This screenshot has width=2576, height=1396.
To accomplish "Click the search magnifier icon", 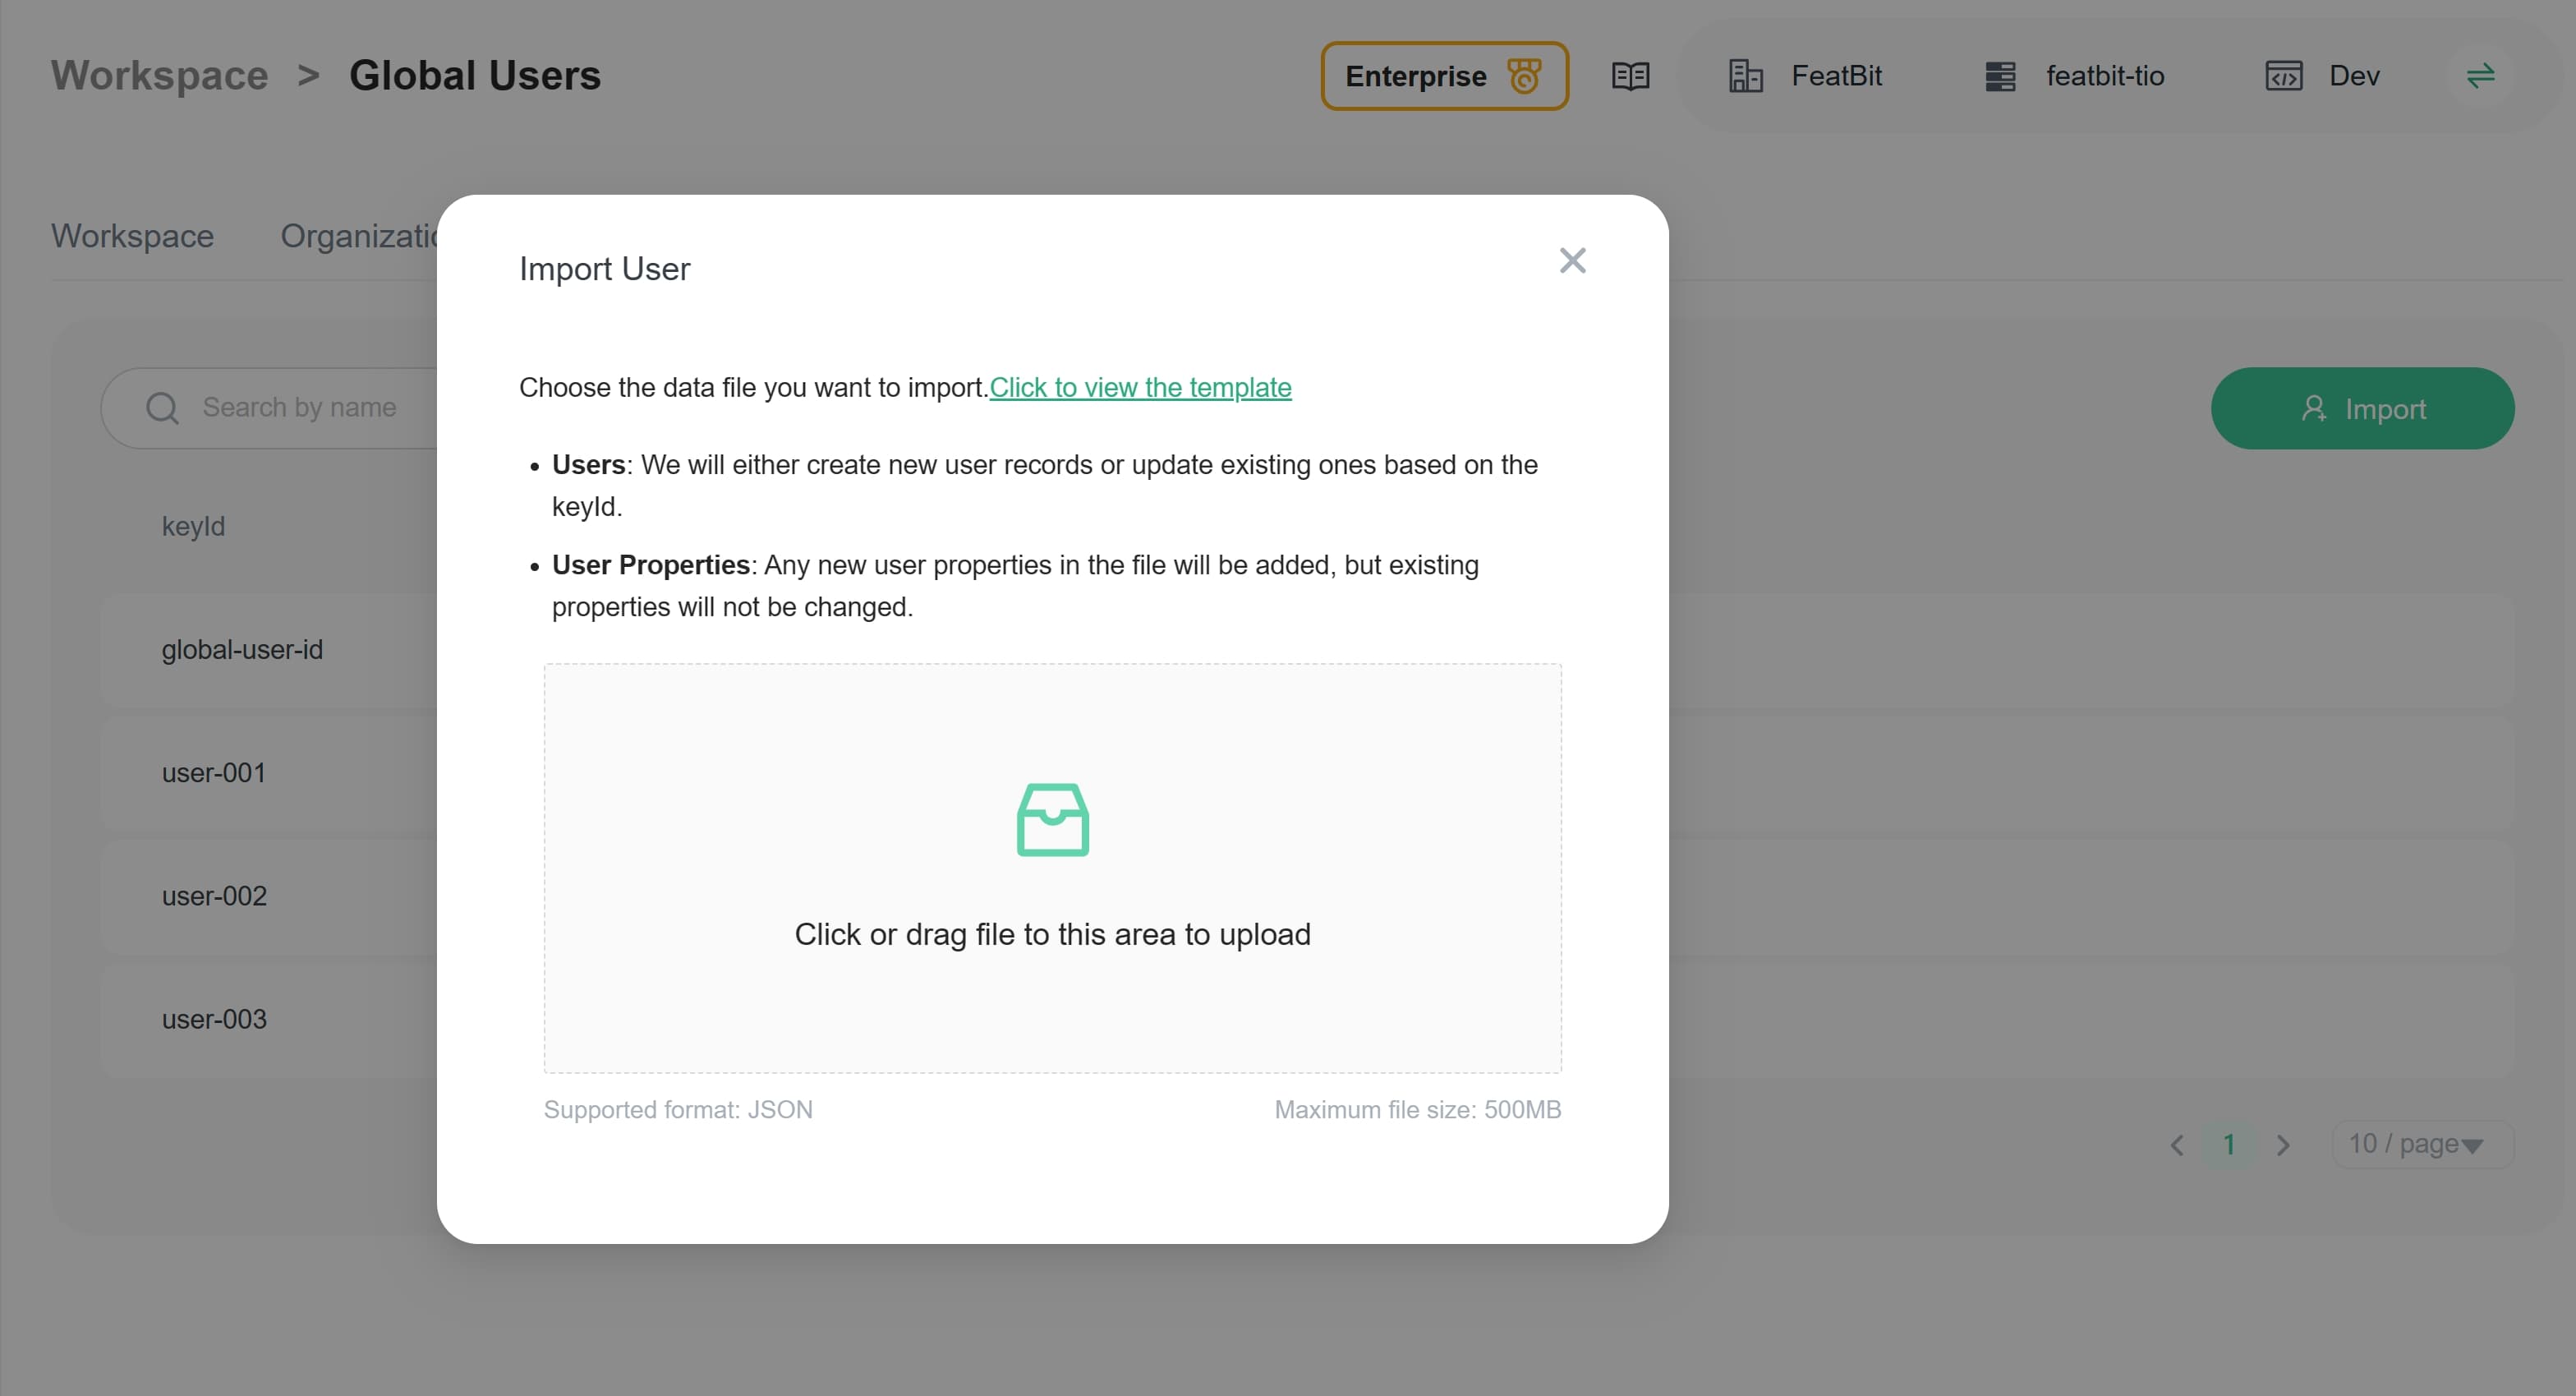I will click(x=162, y=408).
